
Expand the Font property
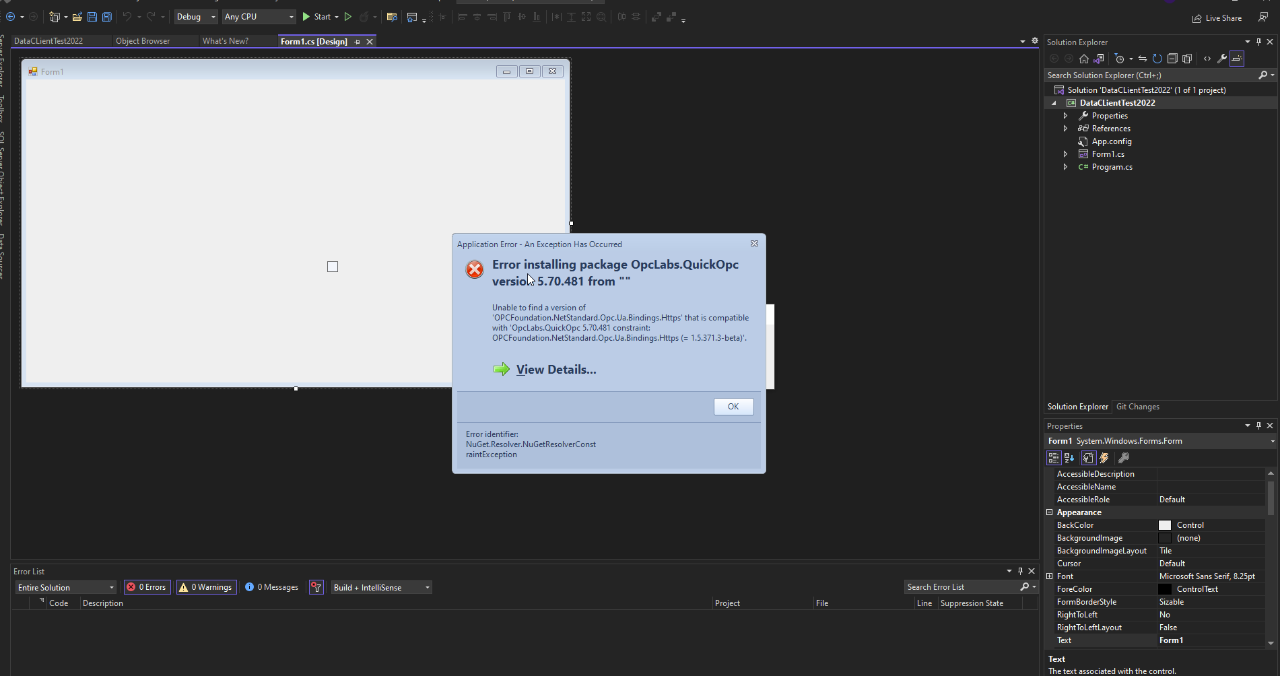pos(1049,576)
